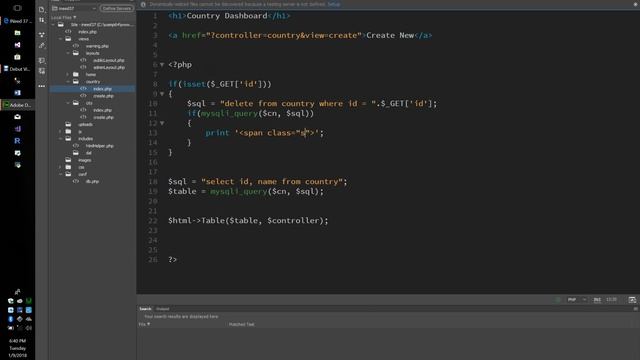Switch to the Output tab
640x360 pixels.
pos(162,309)
